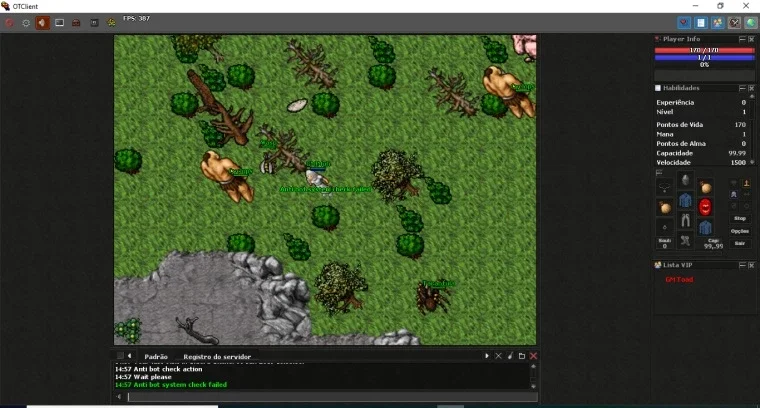
Task: Minimize the Habilidades panel
Action: point(742,88)
